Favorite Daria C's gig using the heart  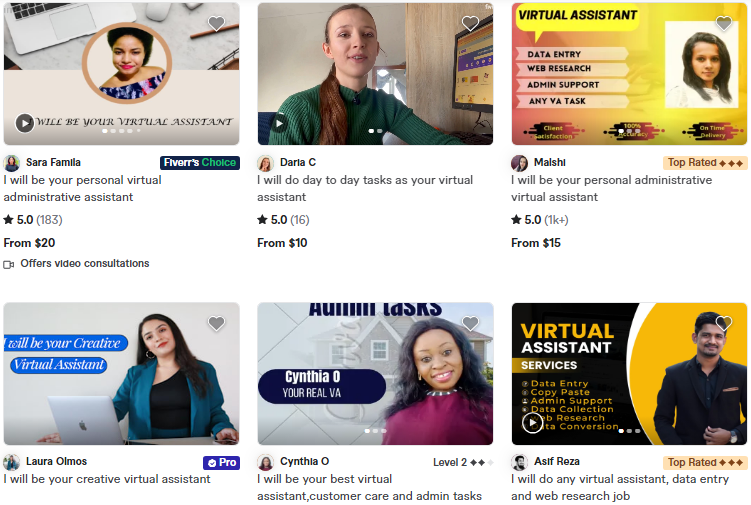coord(470,23)
